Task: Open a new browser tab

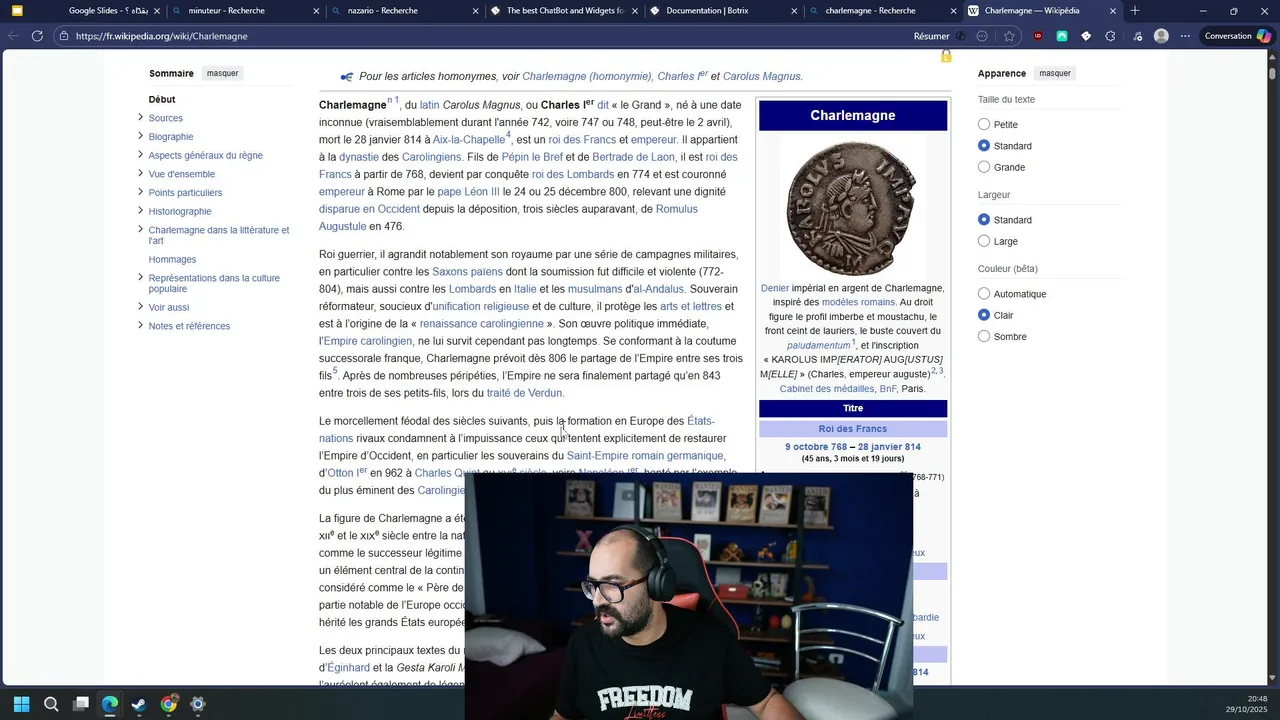Action: click(1134, 11)
